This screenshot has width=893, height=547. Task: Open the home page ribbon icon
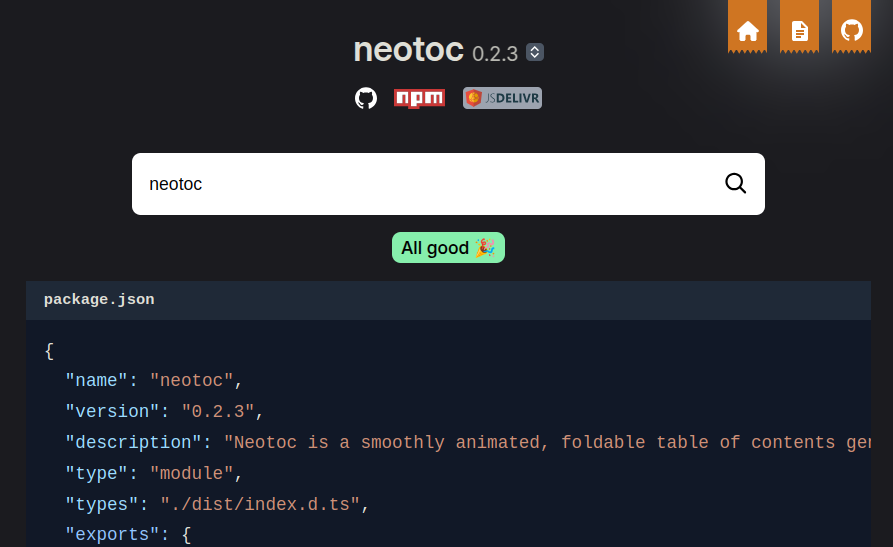click(747, 27)
